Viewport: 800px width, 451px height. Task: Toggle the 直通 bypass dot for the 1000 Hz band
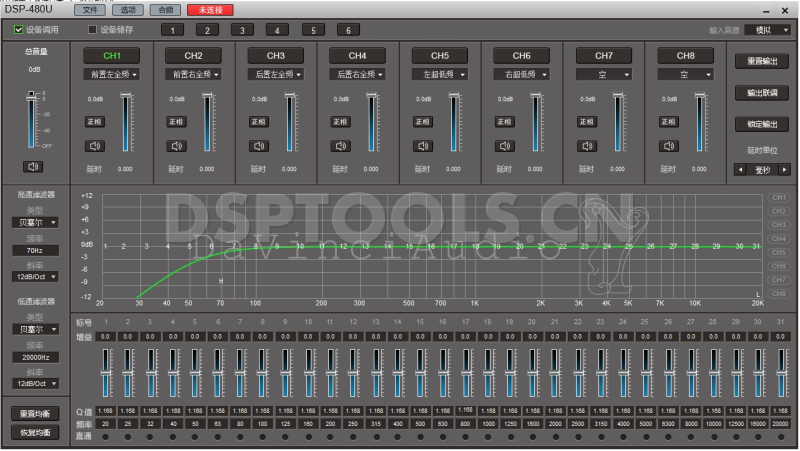488,437
